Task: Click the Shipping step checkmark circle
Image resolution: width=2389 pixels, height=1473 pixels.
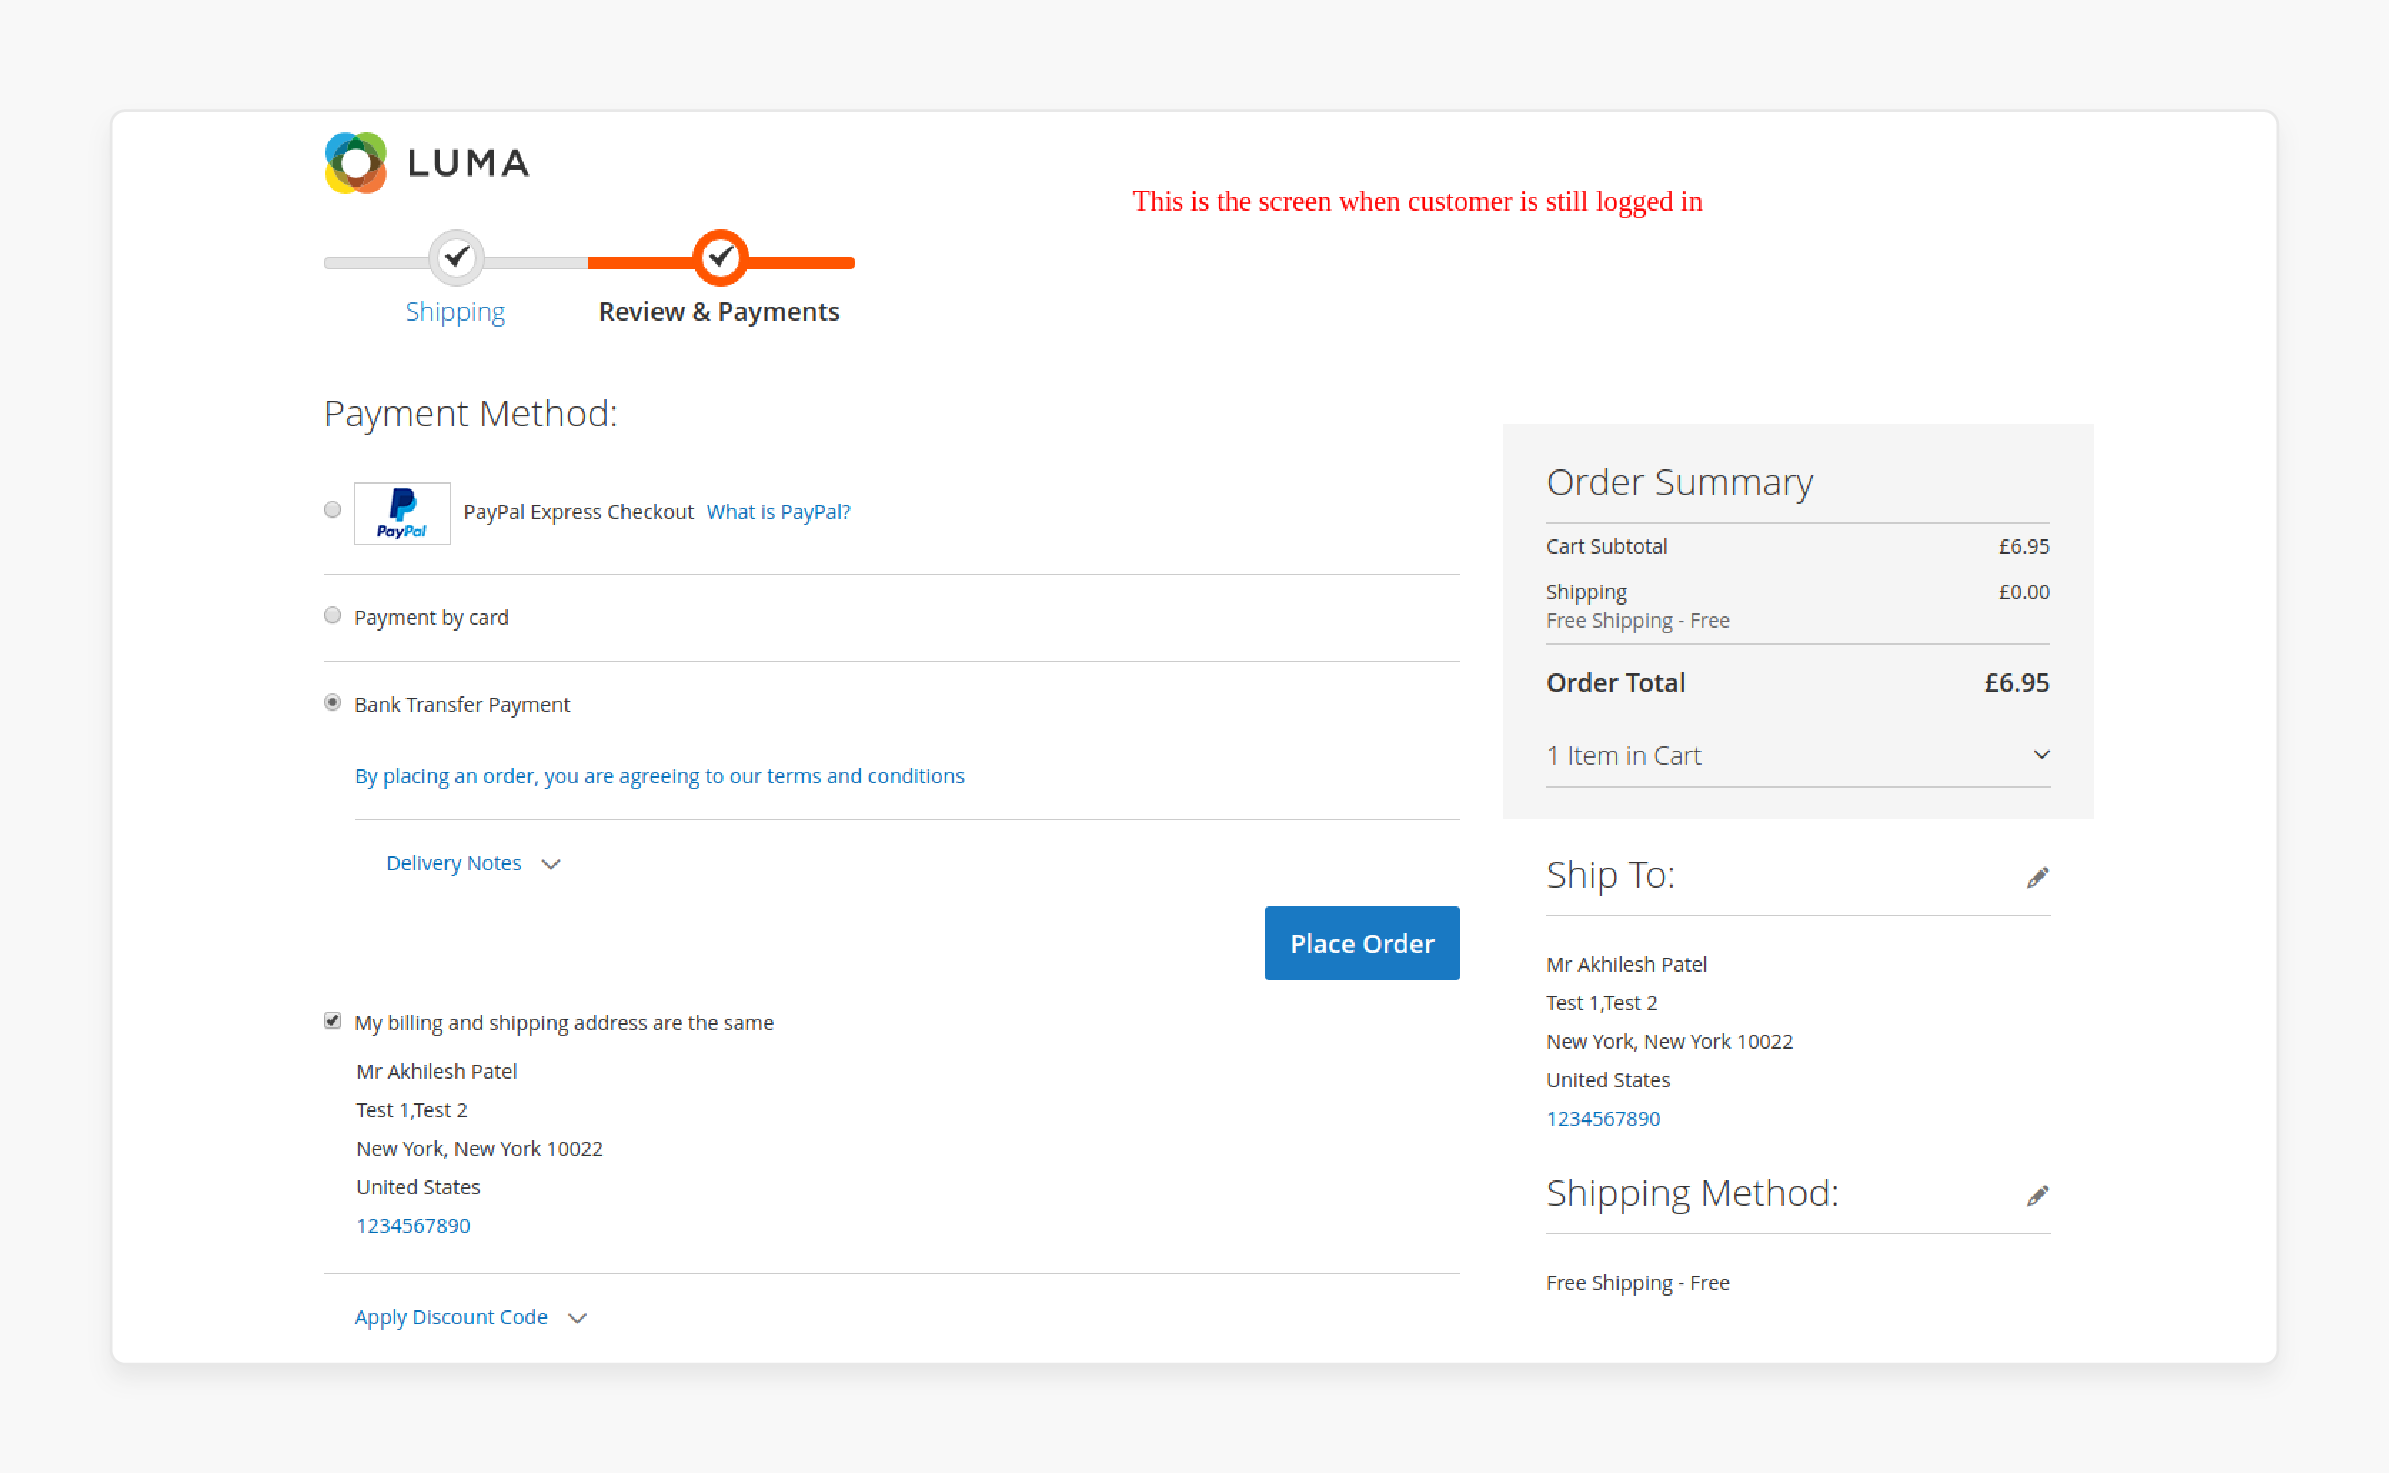Action: point(457,258)
